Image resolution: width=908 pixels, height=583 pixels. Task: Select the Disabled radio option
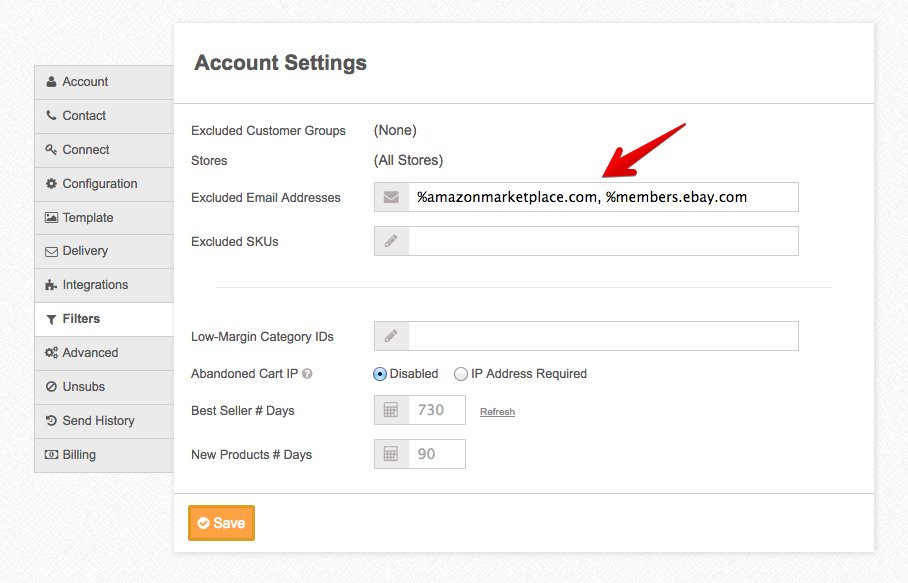coord(380,374)
